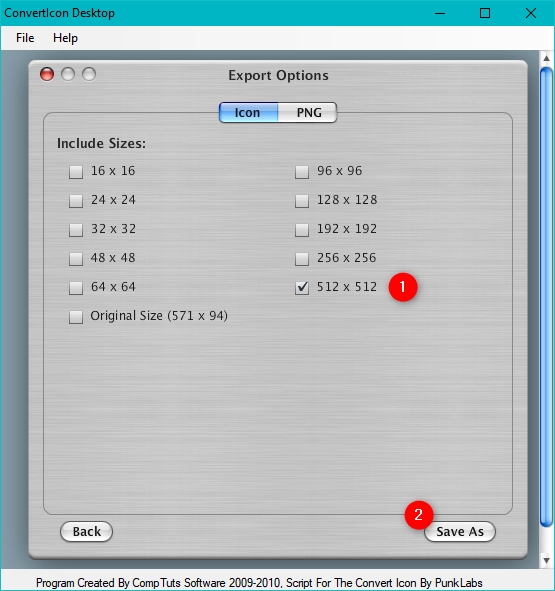Check the 256 x 256 size option
The width and height of the screenshot is (555, 591).
(x=302, y=259)
